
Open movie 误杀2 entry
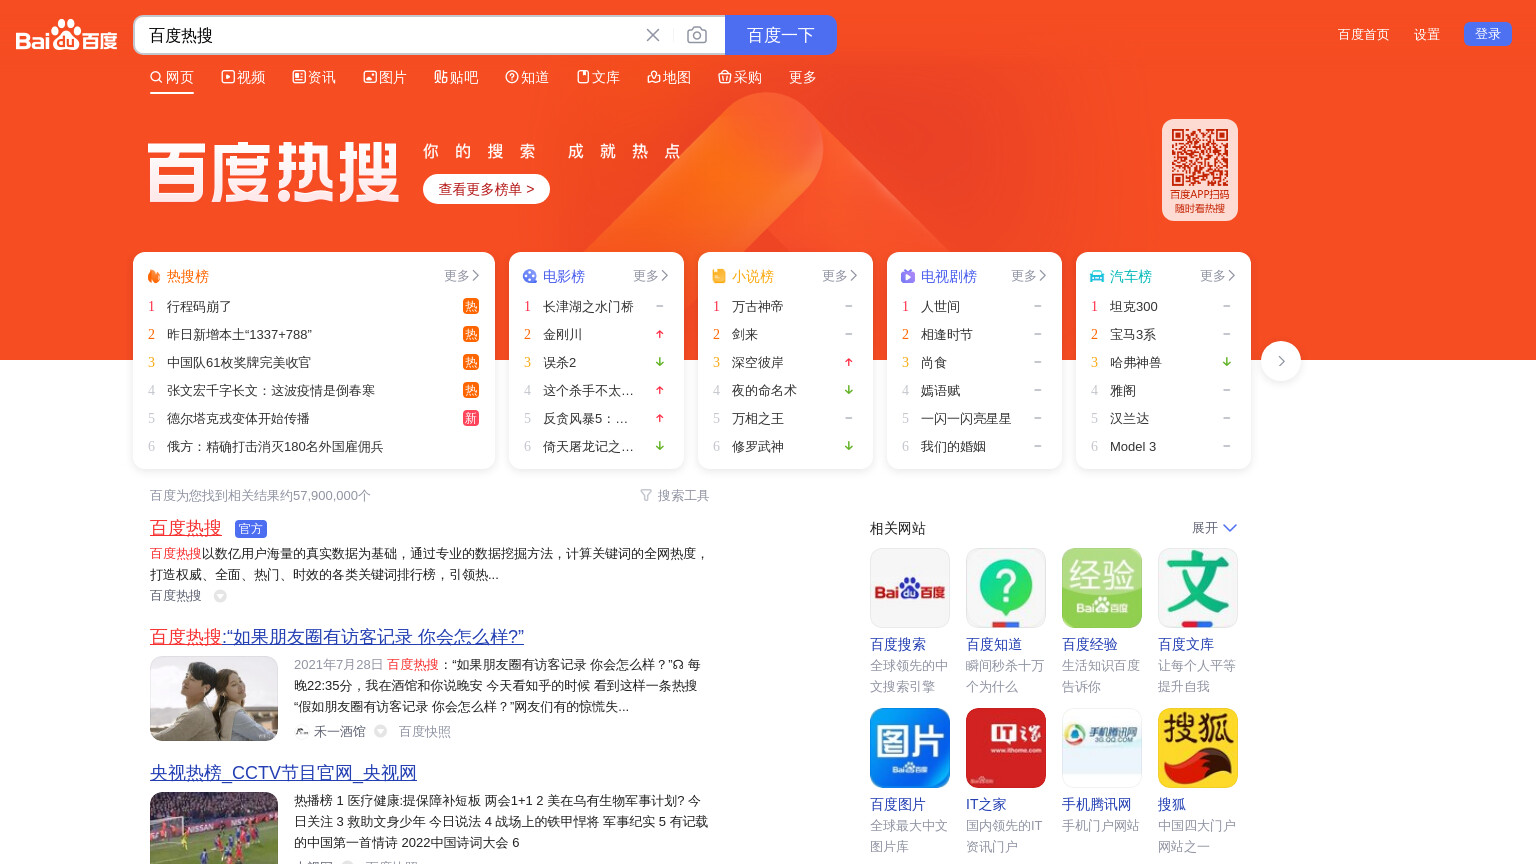pyautogui.click(x=560, y=362)
